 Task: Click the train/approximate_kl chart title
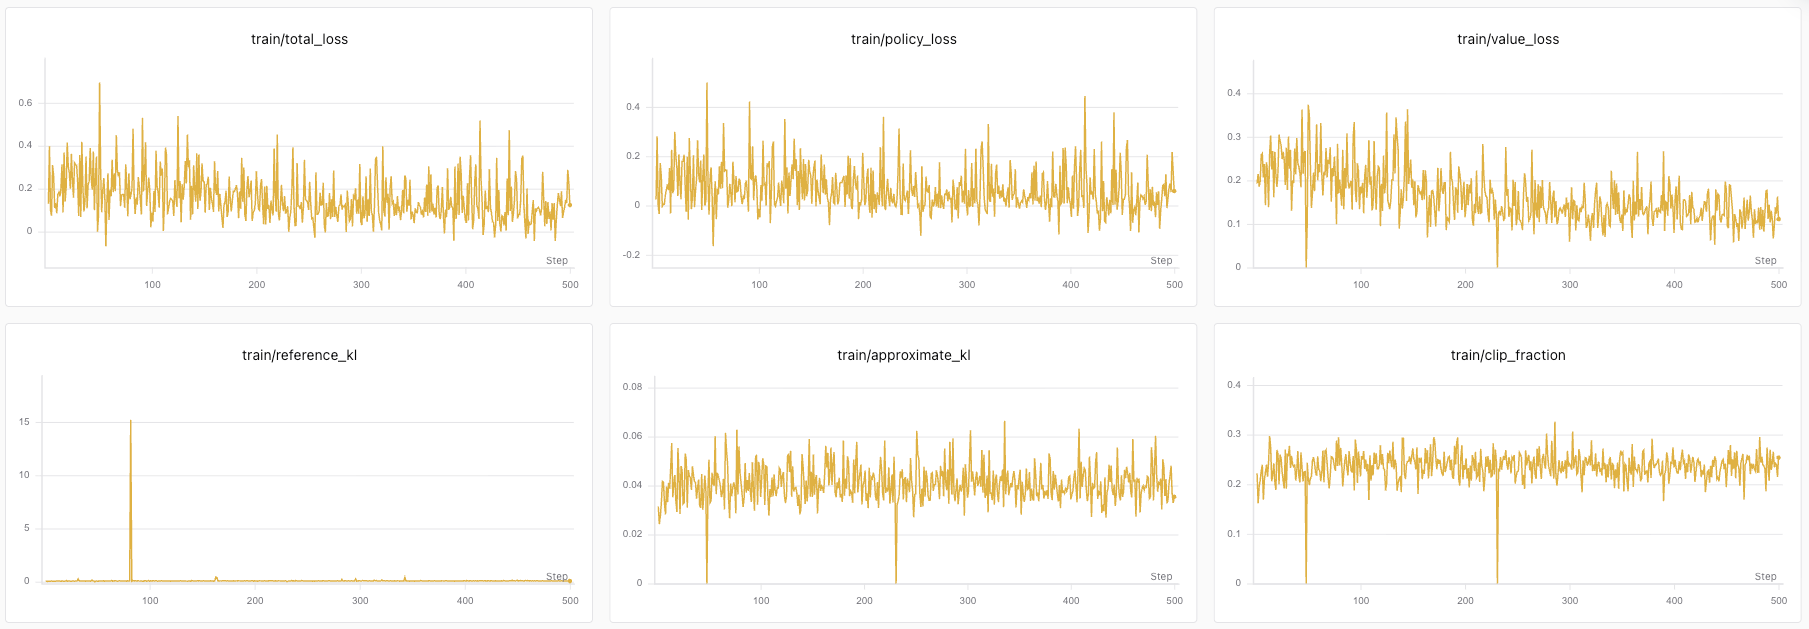[903, 355]
